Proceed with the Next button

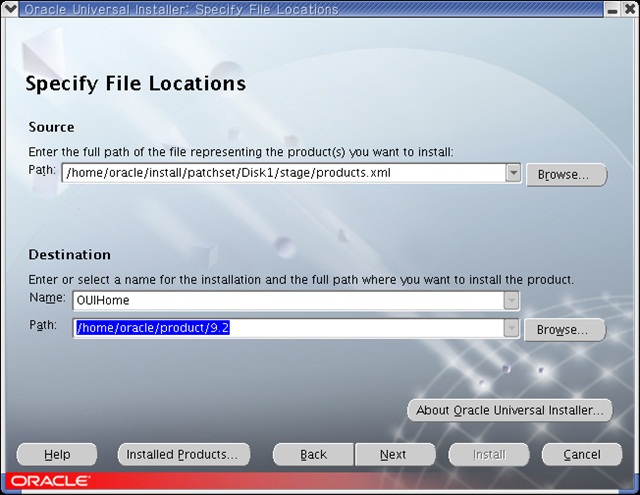click(395, 455)
